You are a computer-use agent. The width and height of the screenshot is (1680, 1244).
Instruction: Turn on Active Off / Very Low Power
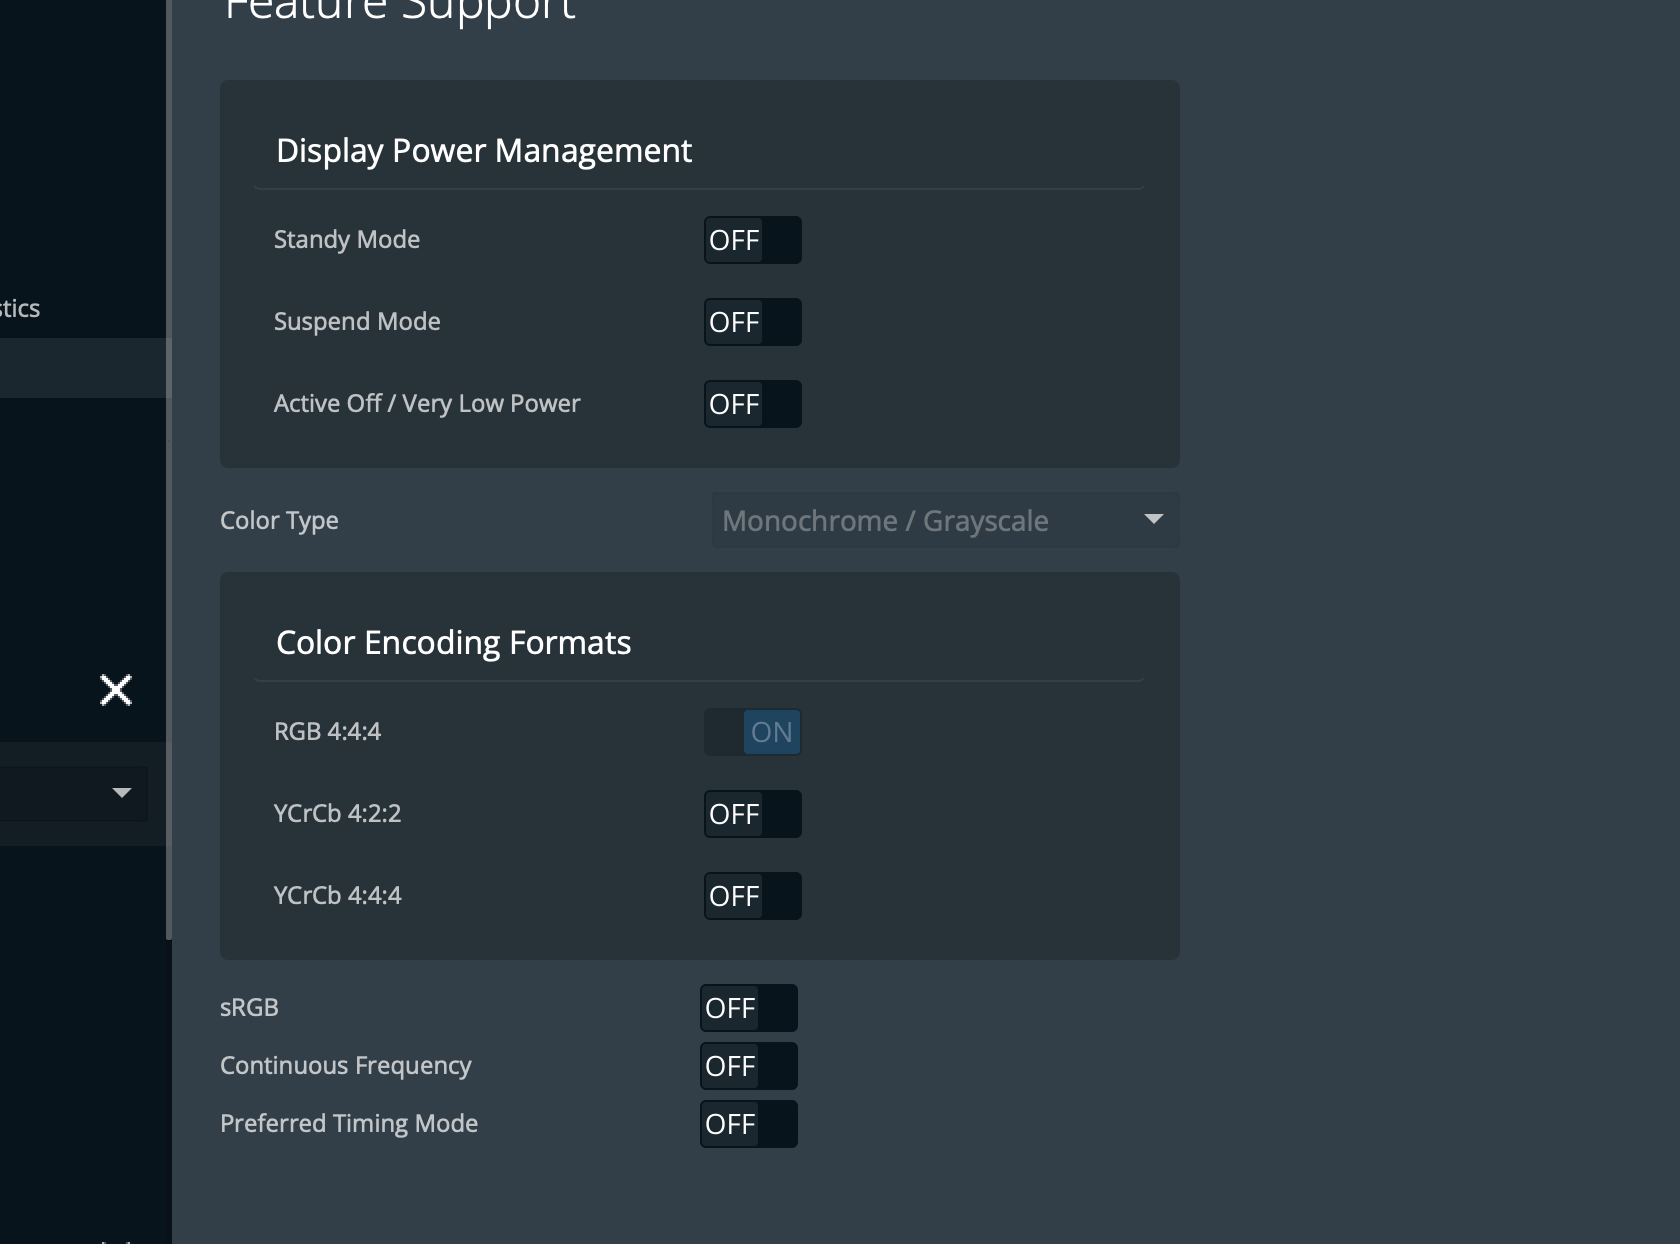pos(752,404)
